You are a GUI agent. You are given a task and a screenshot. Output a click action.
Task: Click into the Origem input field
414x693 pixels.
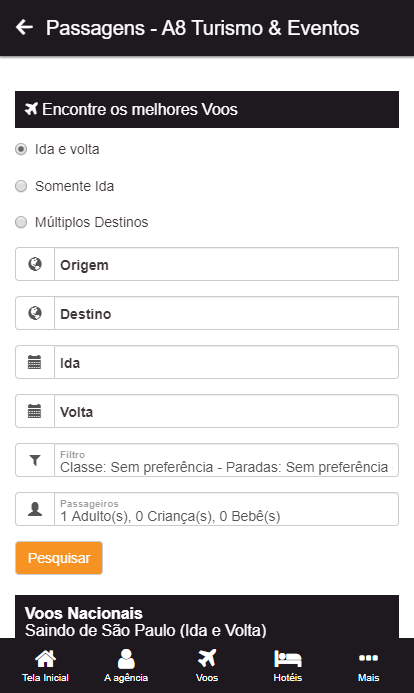[226, 264]
